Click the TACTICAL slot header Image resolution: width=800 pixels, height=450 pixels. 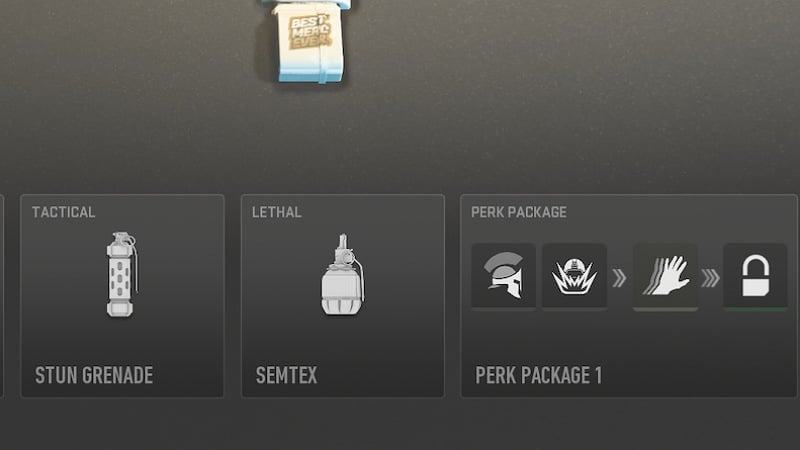[63, 212]
